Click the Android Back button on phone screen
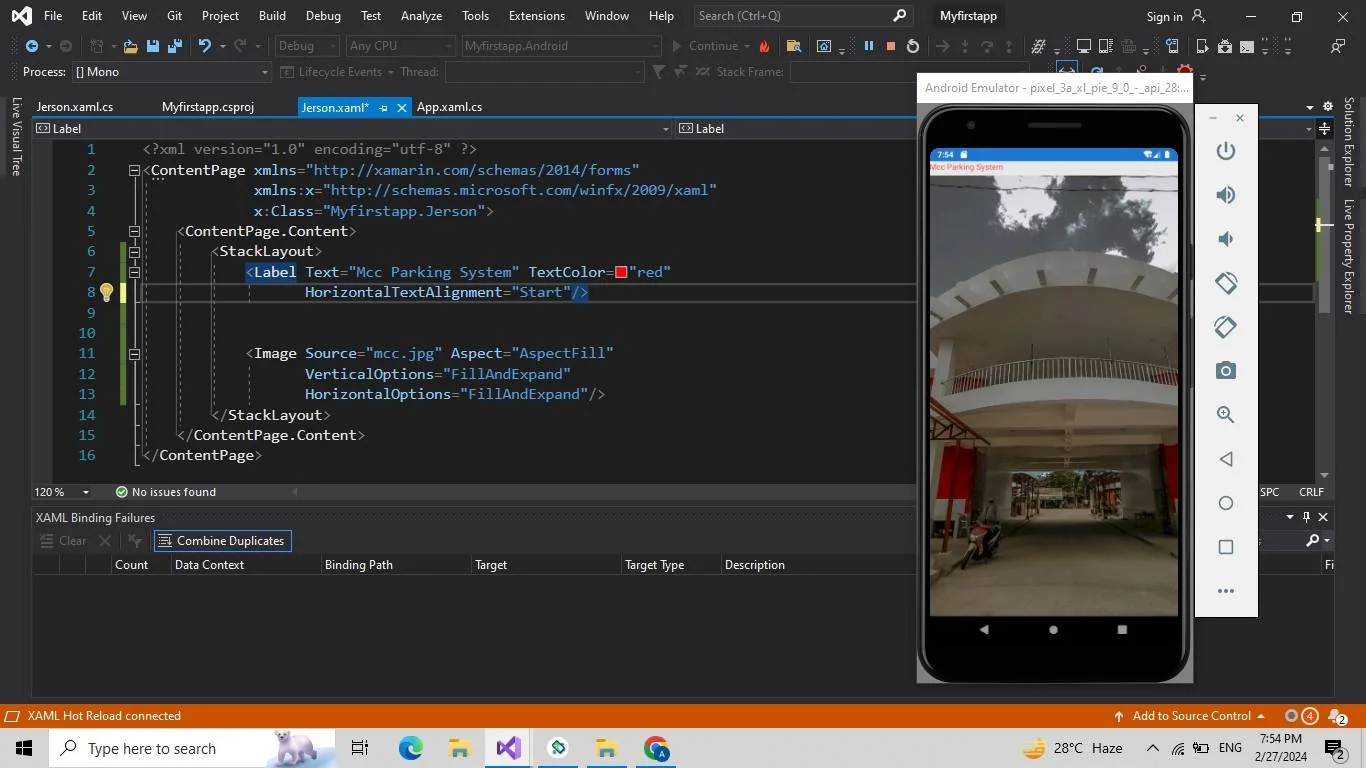 (984, 630)
